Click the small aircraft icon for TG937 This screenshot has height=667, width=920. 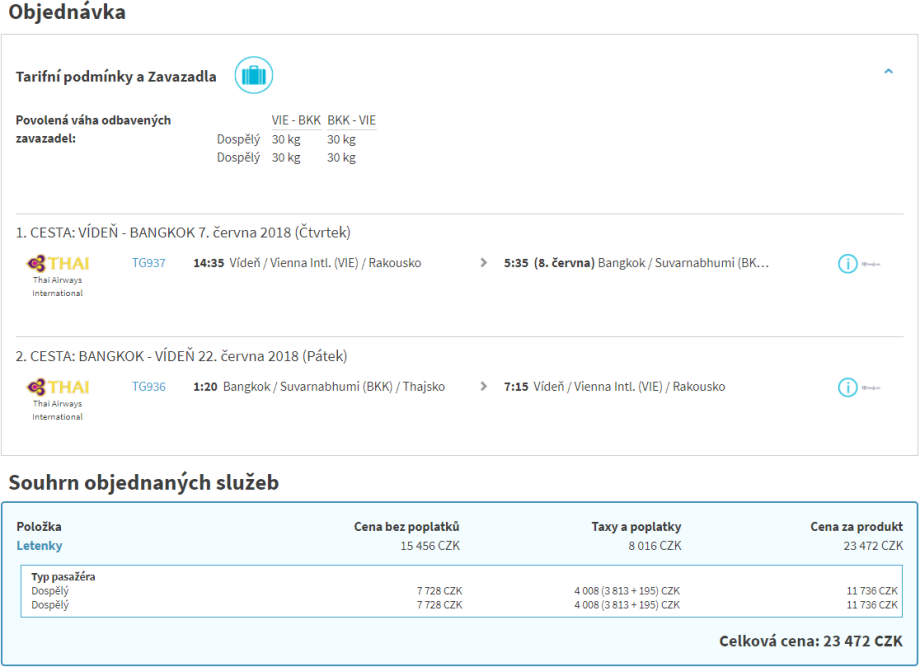(x=871, y=265)
